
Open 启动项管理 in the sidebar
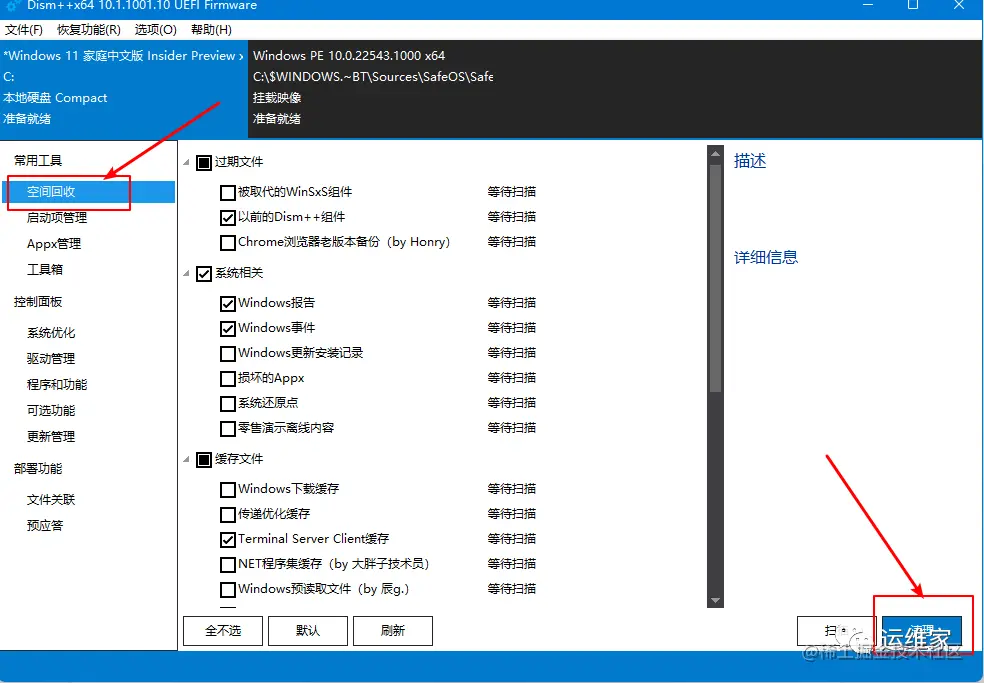56,218
